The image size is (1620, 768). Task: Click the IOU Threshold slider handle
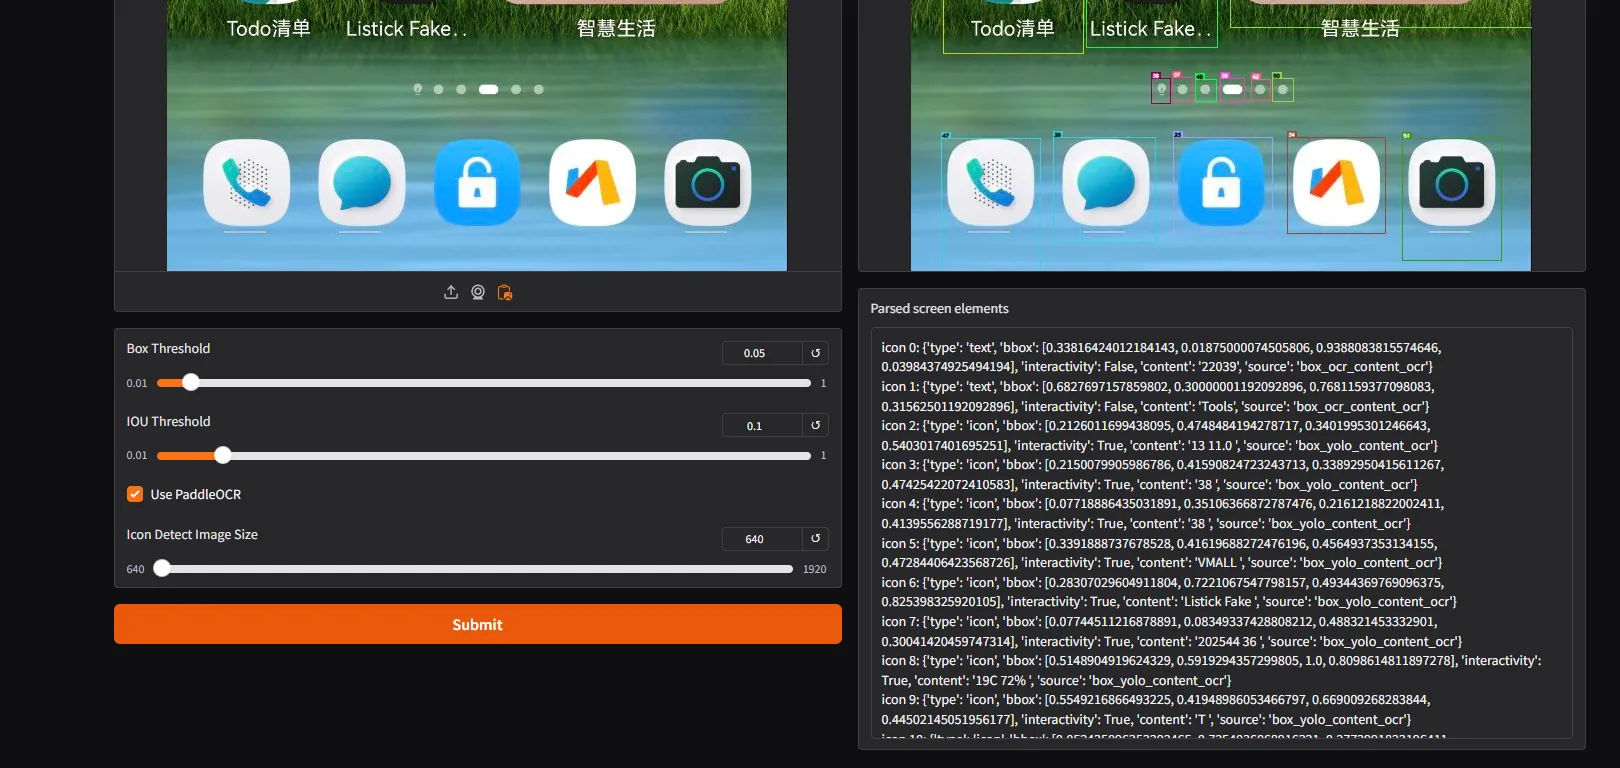pos(223,455)
